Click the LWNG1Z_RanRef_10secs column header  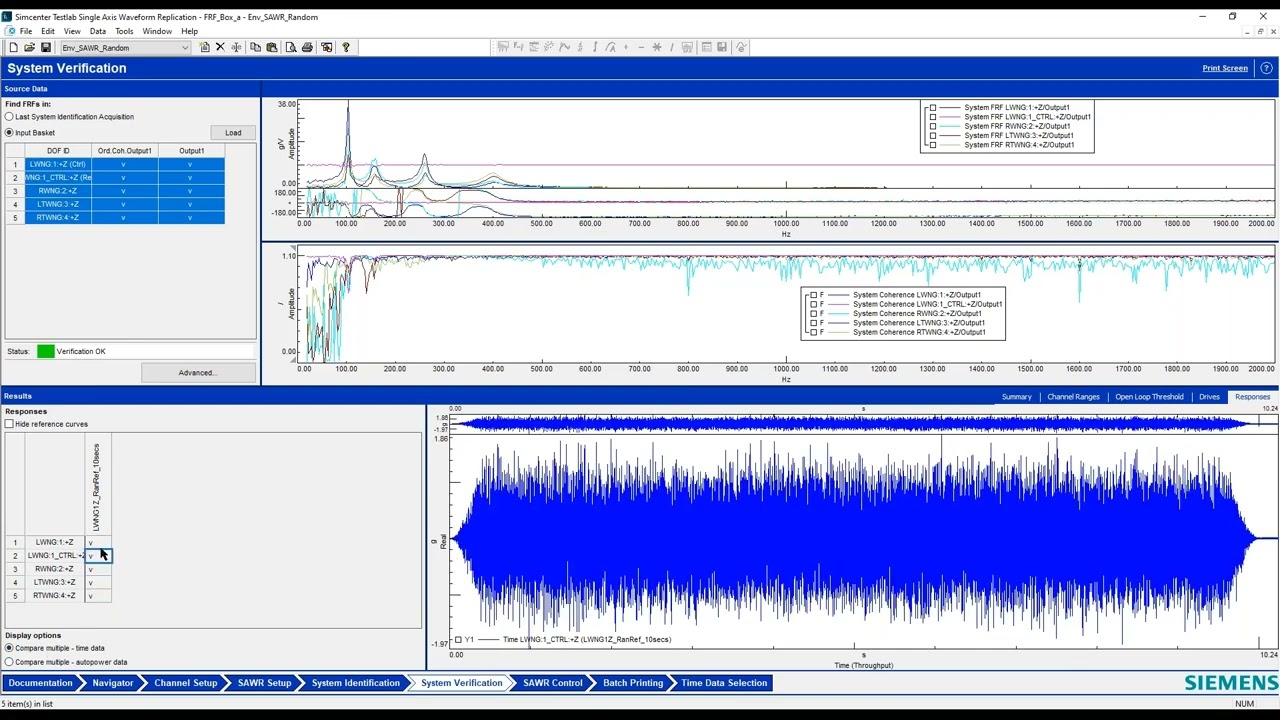tap(97, 486)
